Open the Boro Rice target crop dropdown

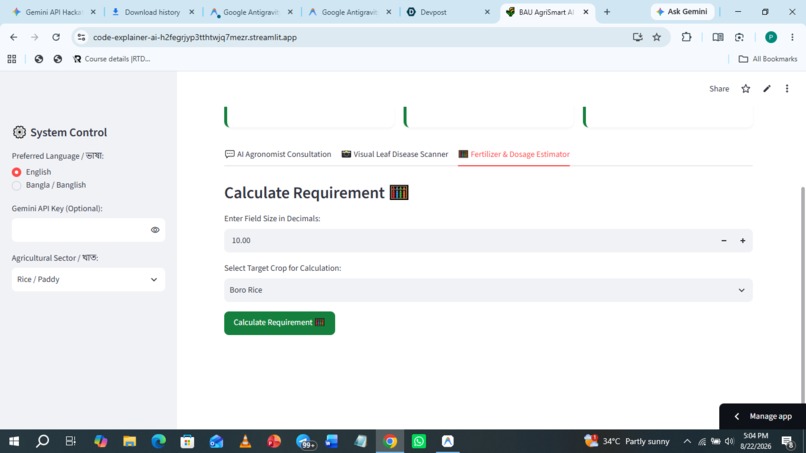pos(488,290)
